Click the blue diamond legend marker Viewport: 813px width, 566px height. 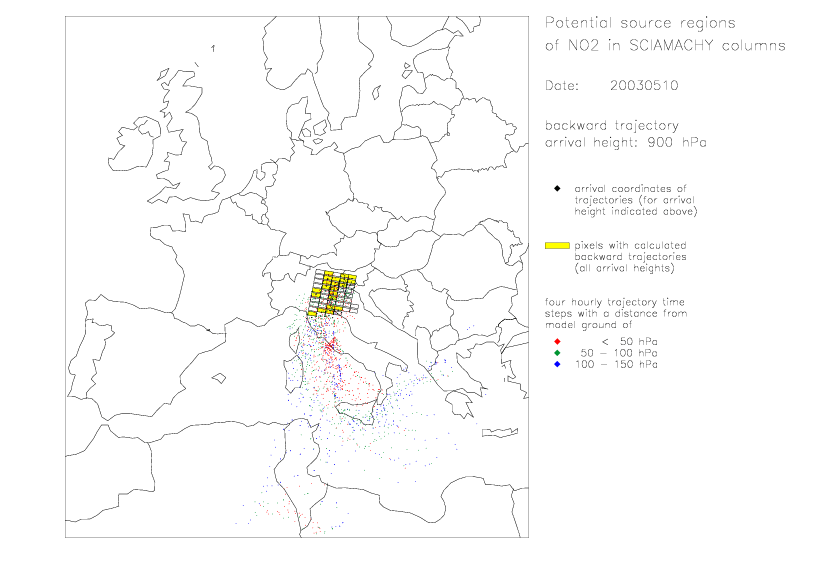pyautogui.click(x=556, y=364)
